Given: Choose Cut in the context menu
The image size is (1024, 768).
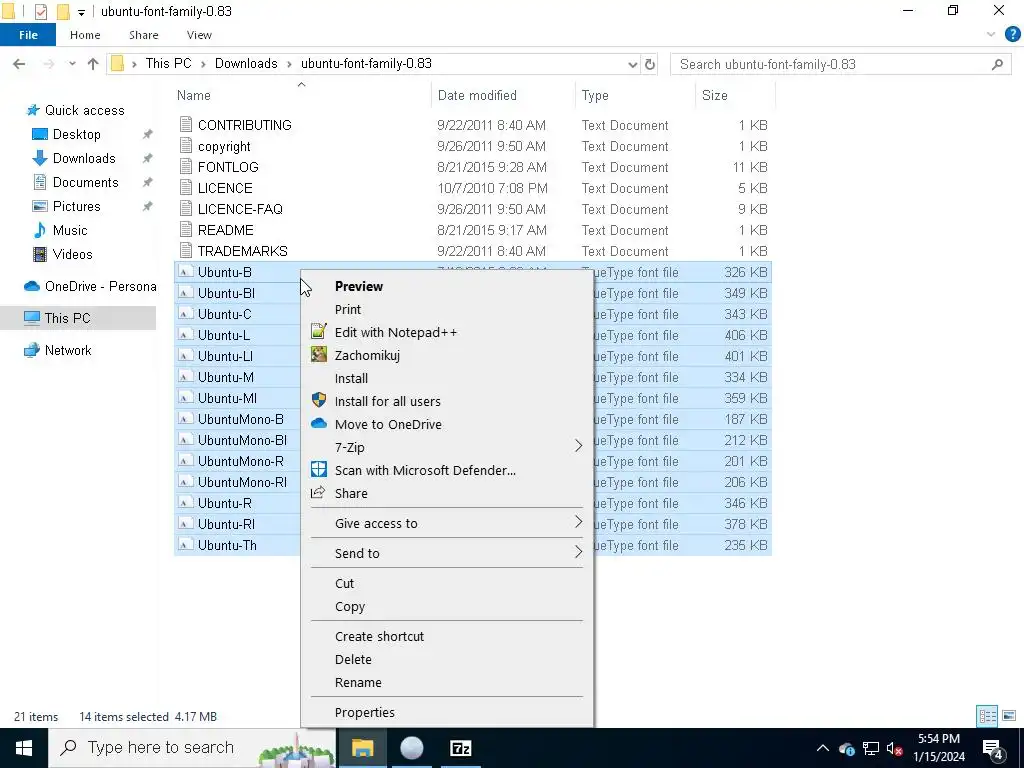Looking at the screenshot, I should 344,583.
